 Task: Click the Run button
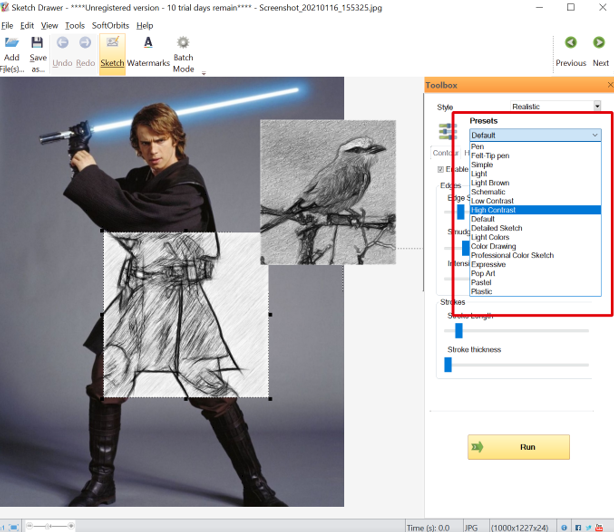(x=518, y=447)
